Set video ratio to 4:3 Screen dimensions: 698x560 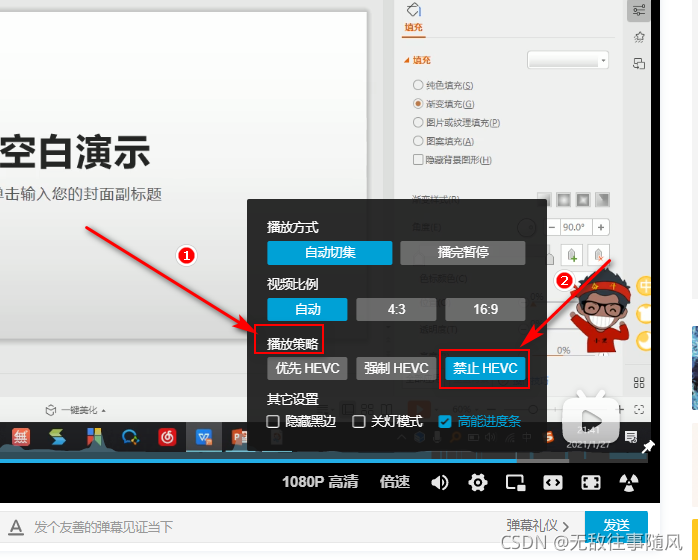pos(396,309)
